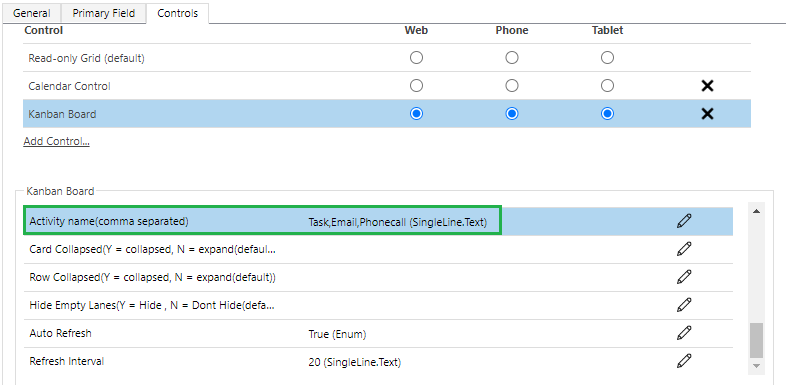Click the Add Control link
Screen dimensions: 786x385
[56, 141]
